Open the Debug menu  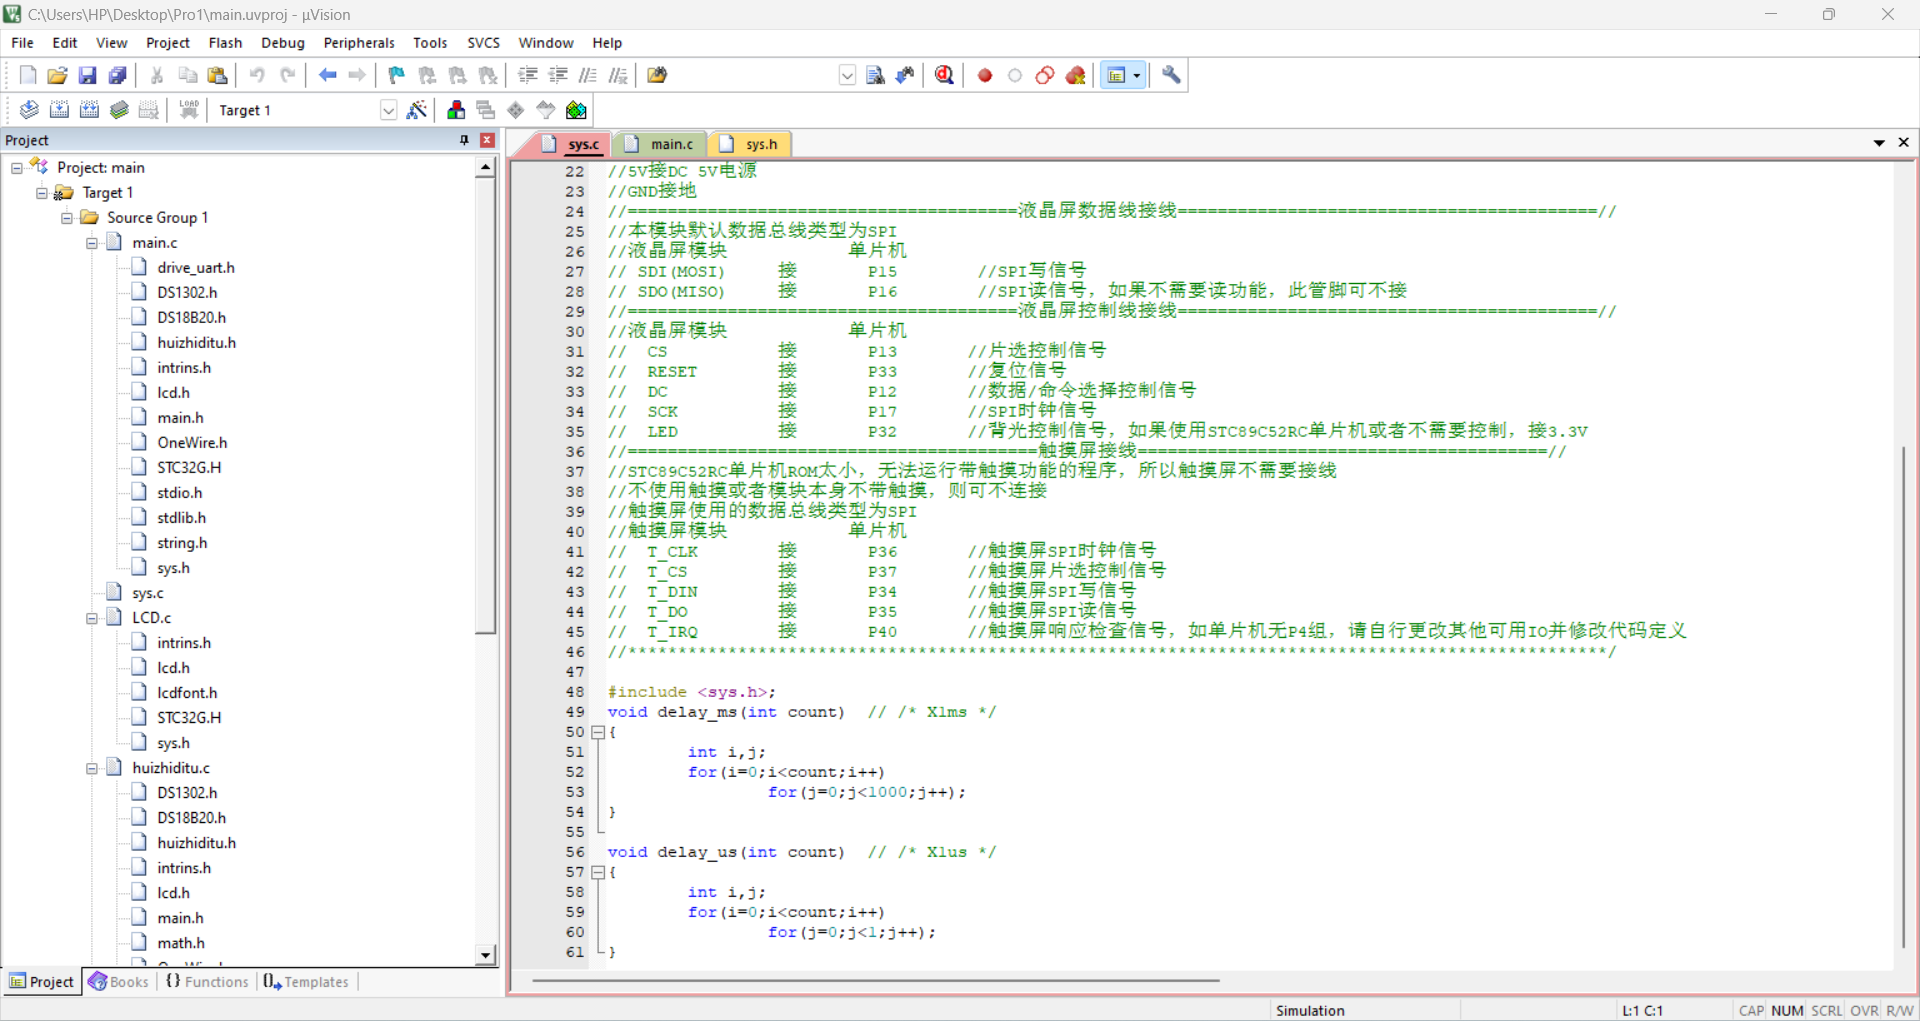click(283, 43)
